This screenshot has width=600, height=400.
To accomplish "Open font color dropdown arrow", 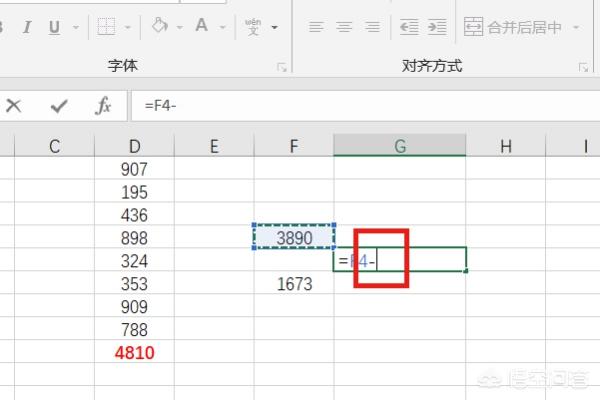I will 222,27.
